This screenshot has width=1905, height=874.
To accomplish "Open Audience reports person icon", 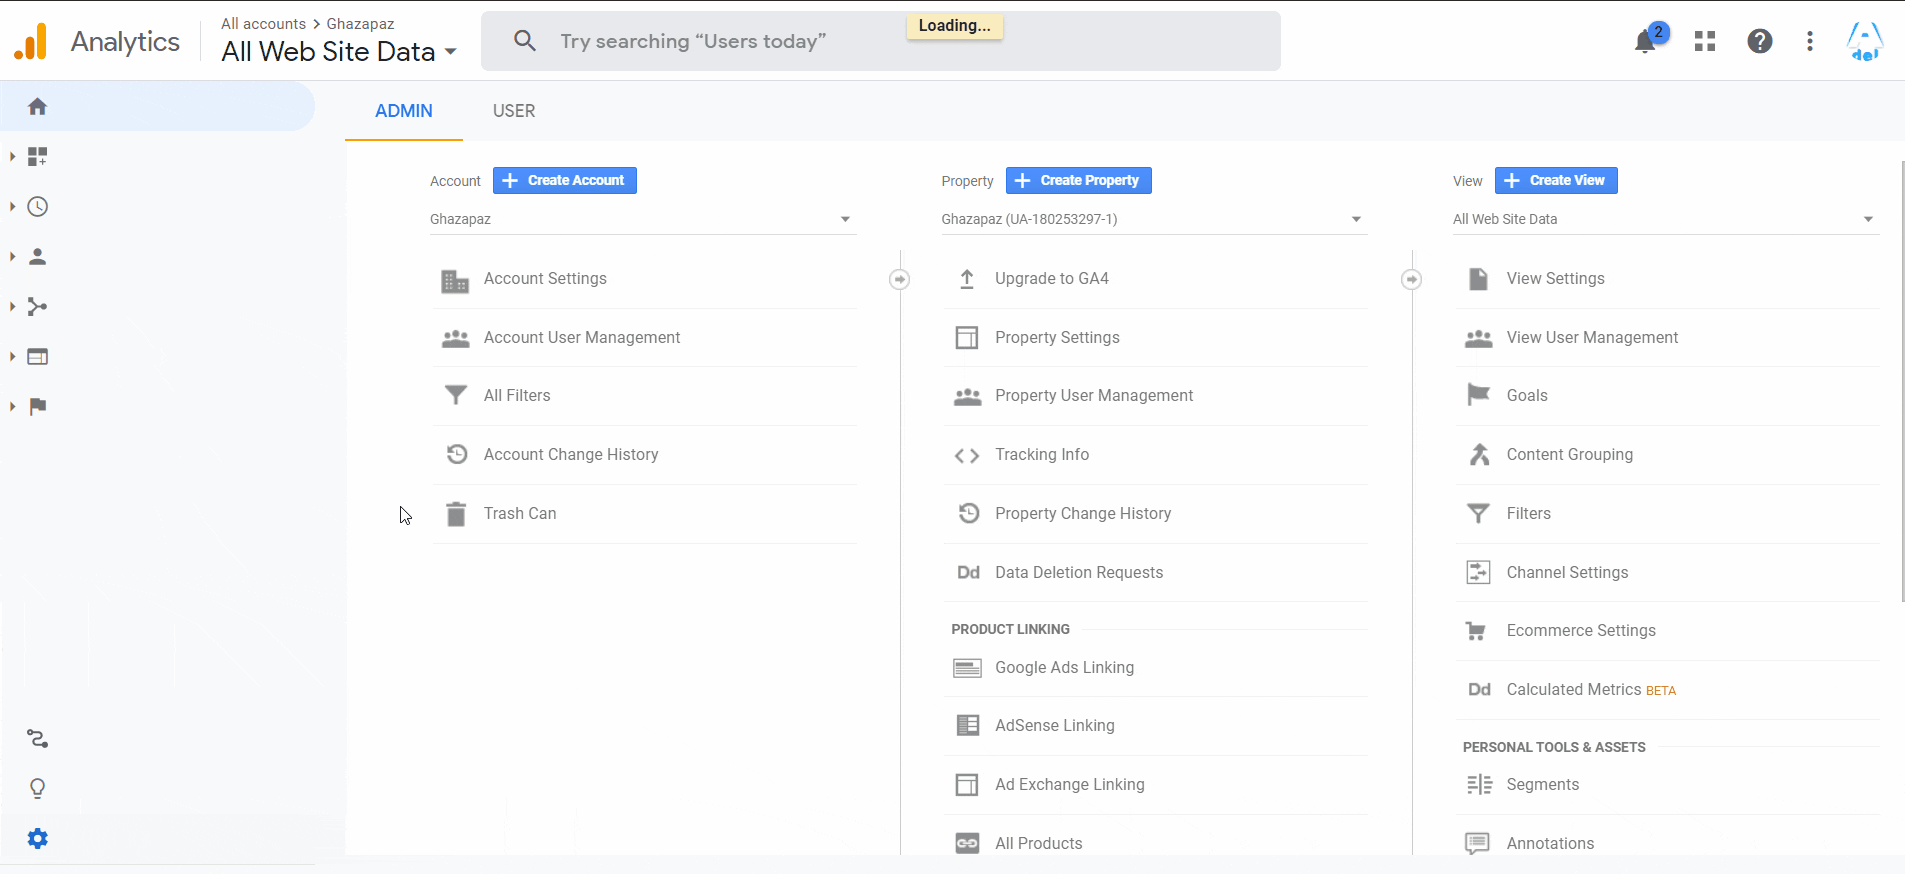I will point(38,256).
